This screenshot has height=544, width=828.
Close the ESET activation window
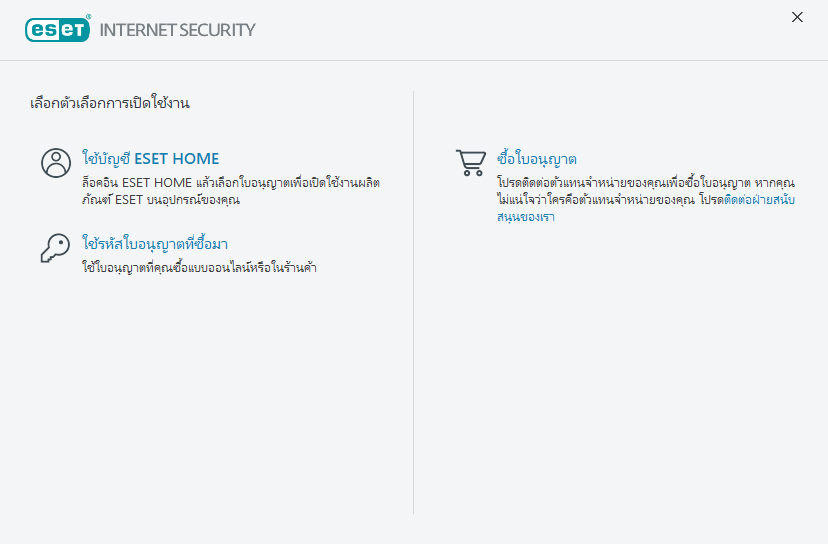coord(797,17)
